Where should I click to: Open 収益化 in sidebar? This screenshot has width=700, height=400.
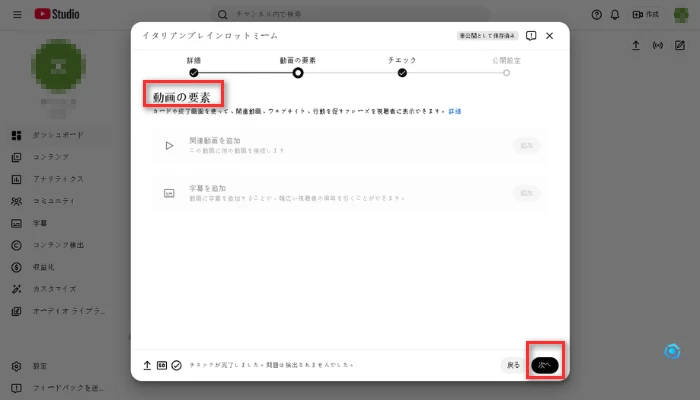click(58, 267)
